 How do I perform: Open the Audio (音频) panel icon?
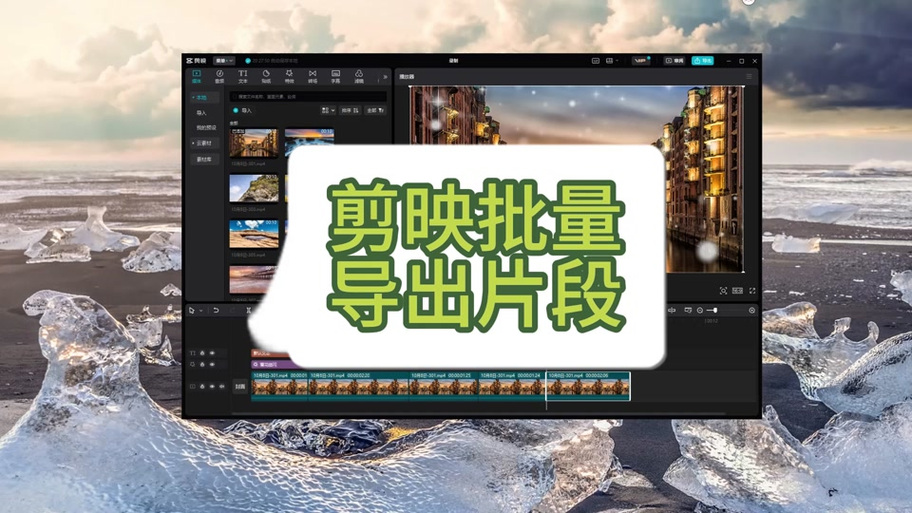(x=219, y=76)
